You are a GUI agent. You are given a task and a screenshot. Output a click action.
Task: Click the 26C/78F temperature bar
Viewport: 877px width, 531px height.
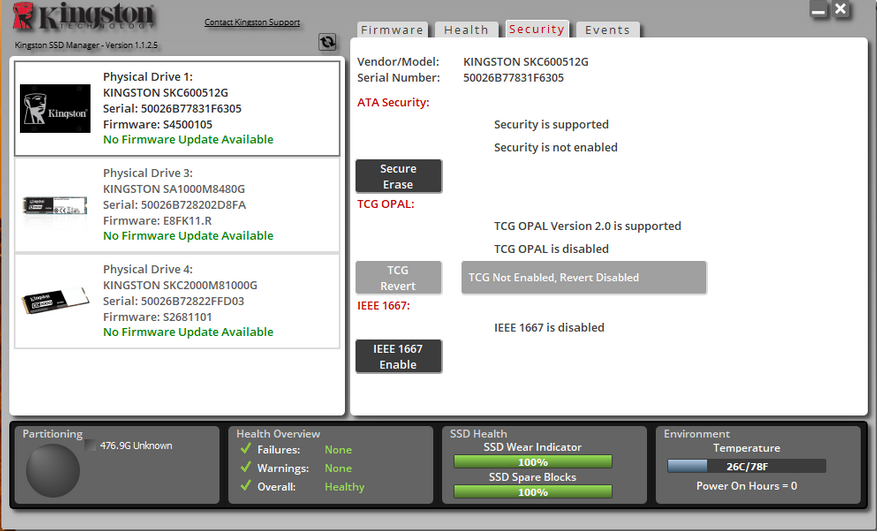[747, 466]
